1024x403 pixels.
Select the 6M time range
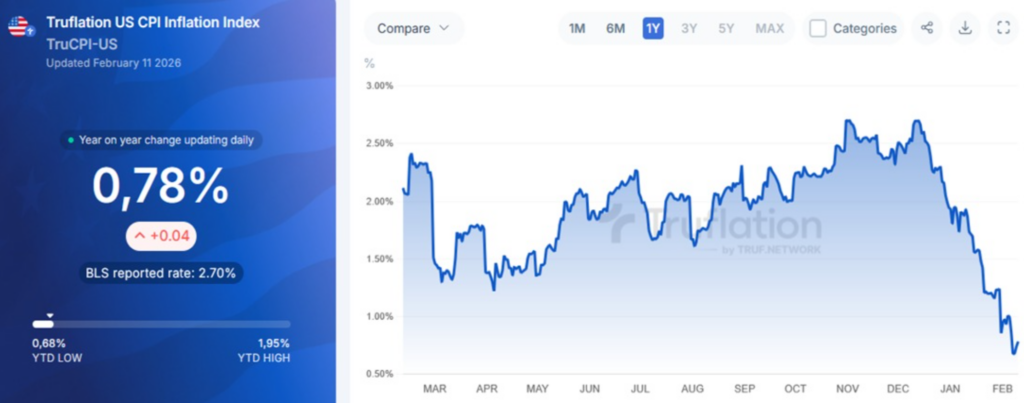(615, 29)
